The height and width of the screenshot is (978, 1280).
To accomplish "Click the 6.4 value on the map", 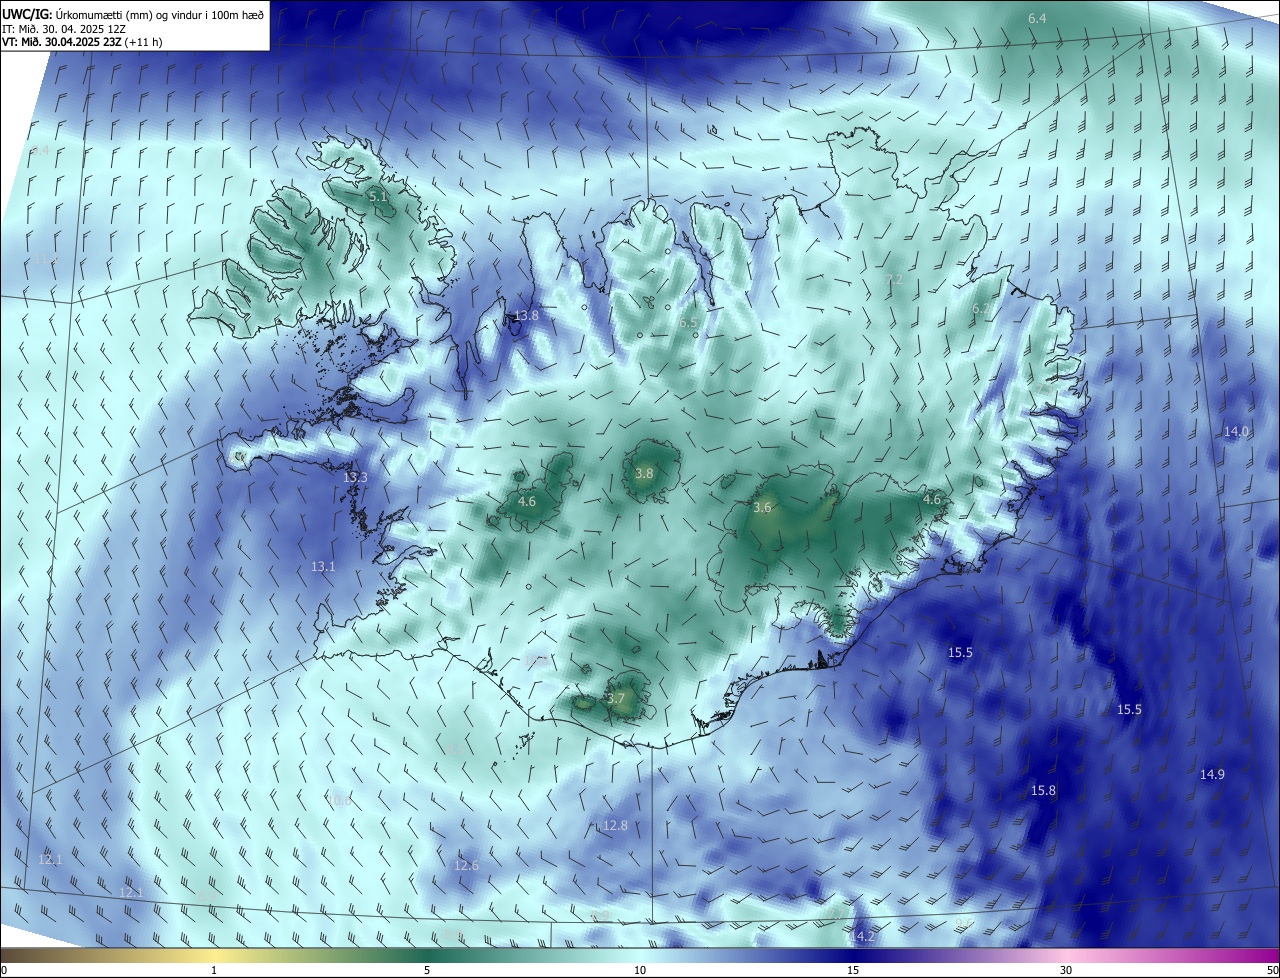I will 1037,19.
